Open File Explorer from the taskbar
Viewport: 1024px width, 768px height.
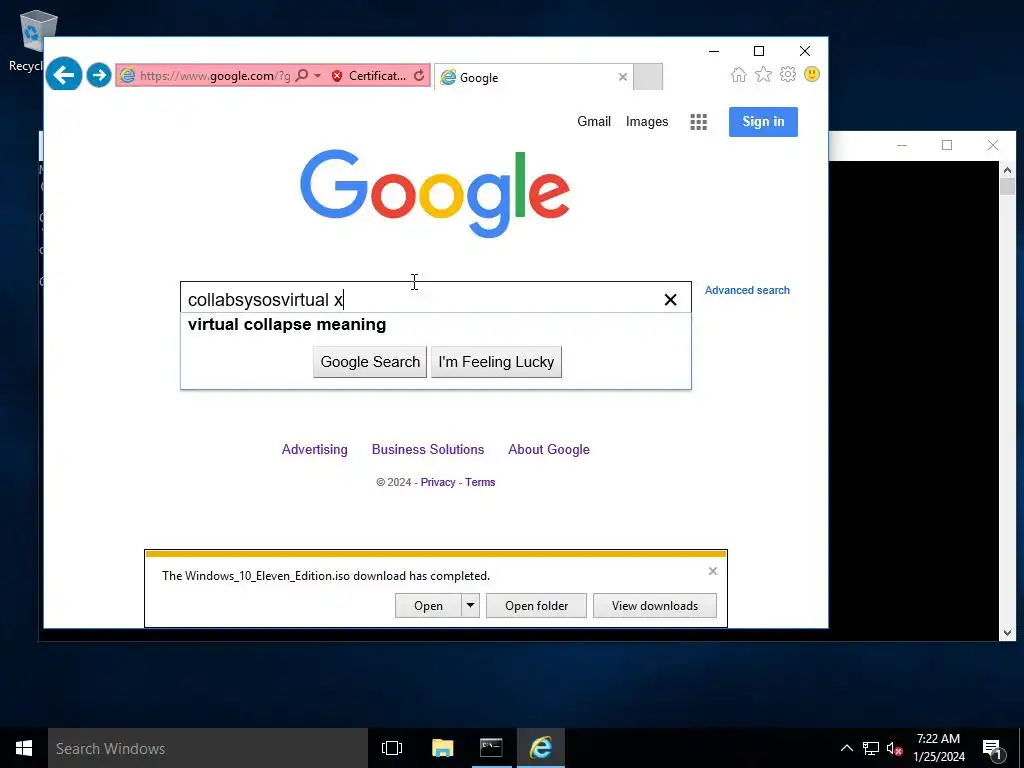coord(442,748)
